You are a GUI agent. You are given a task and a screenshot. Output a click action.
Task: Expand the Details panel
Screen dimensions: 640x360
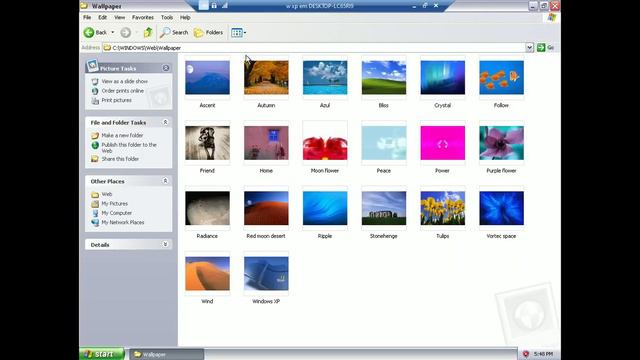coord(165,244)
